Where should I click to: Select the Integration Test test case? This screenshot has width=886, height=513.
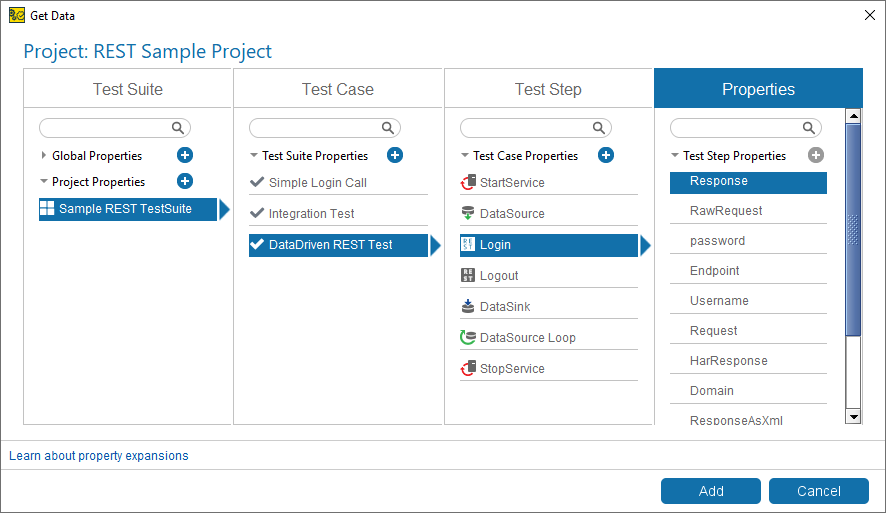(x=338, y=214)
